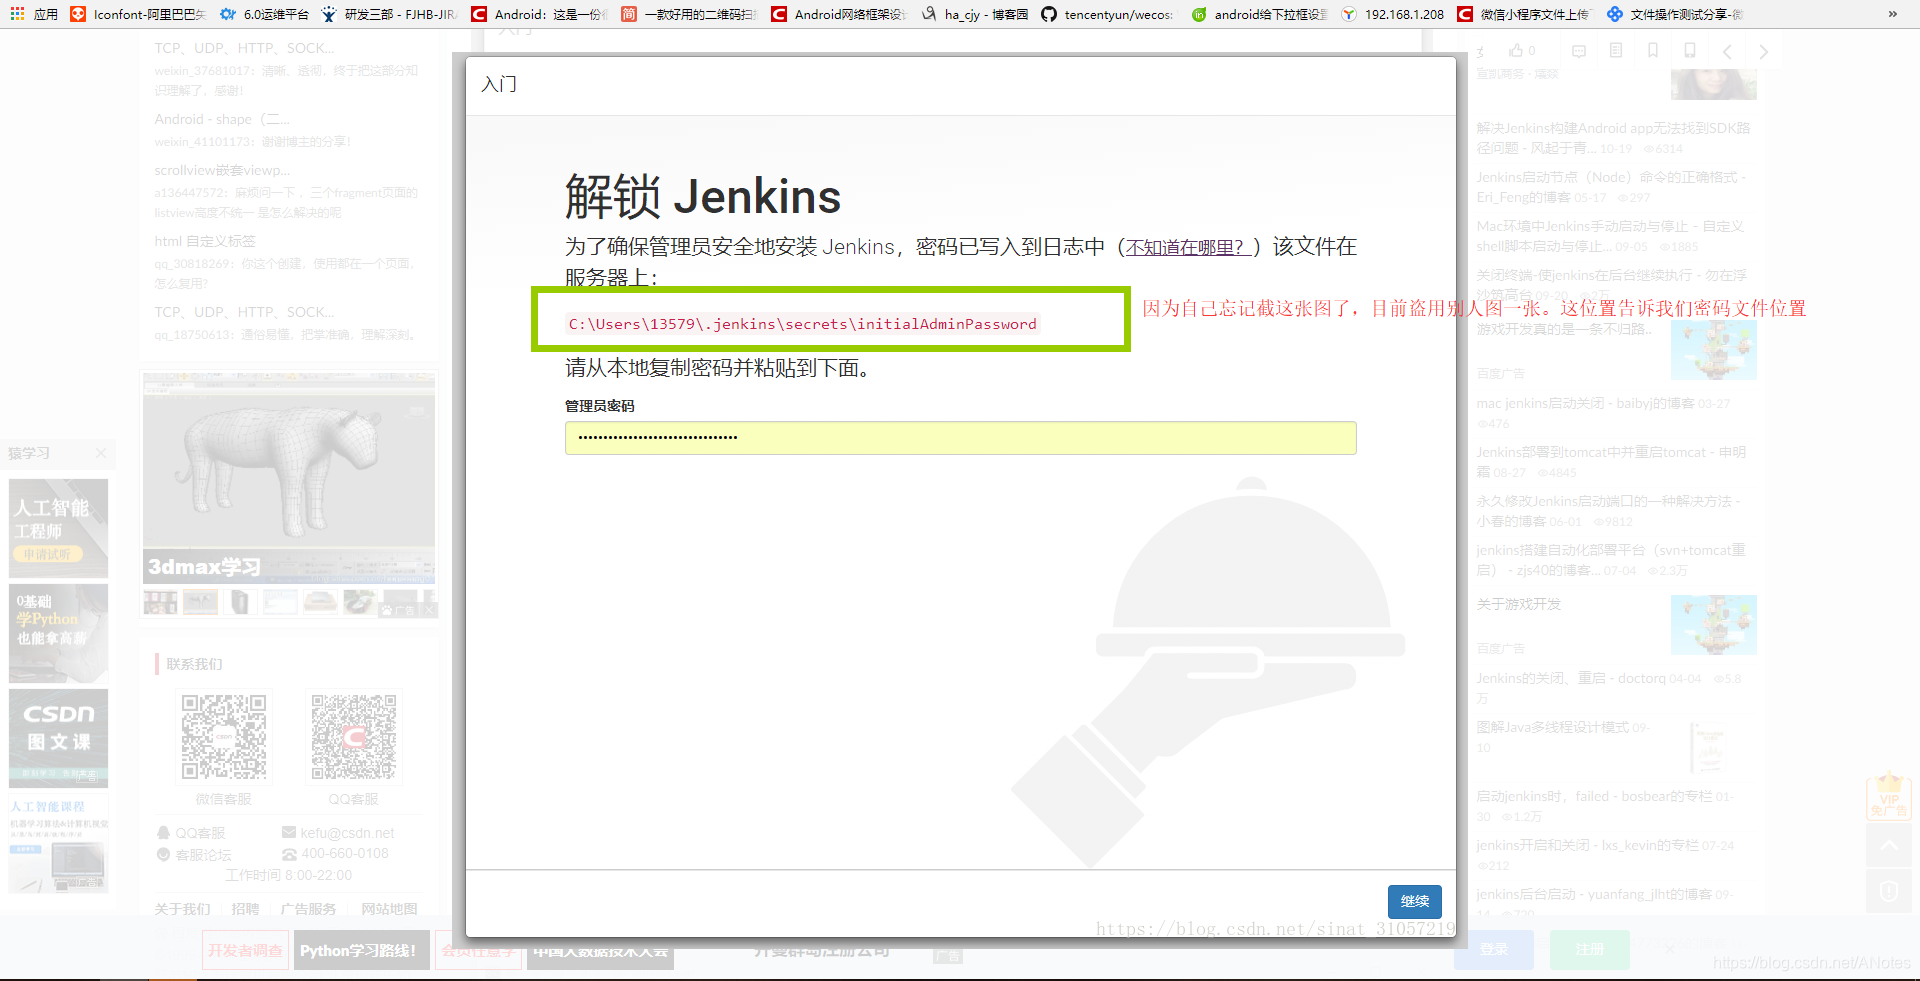
Task: Click the 开发者调查 button
Action: [x=245, y=950]
